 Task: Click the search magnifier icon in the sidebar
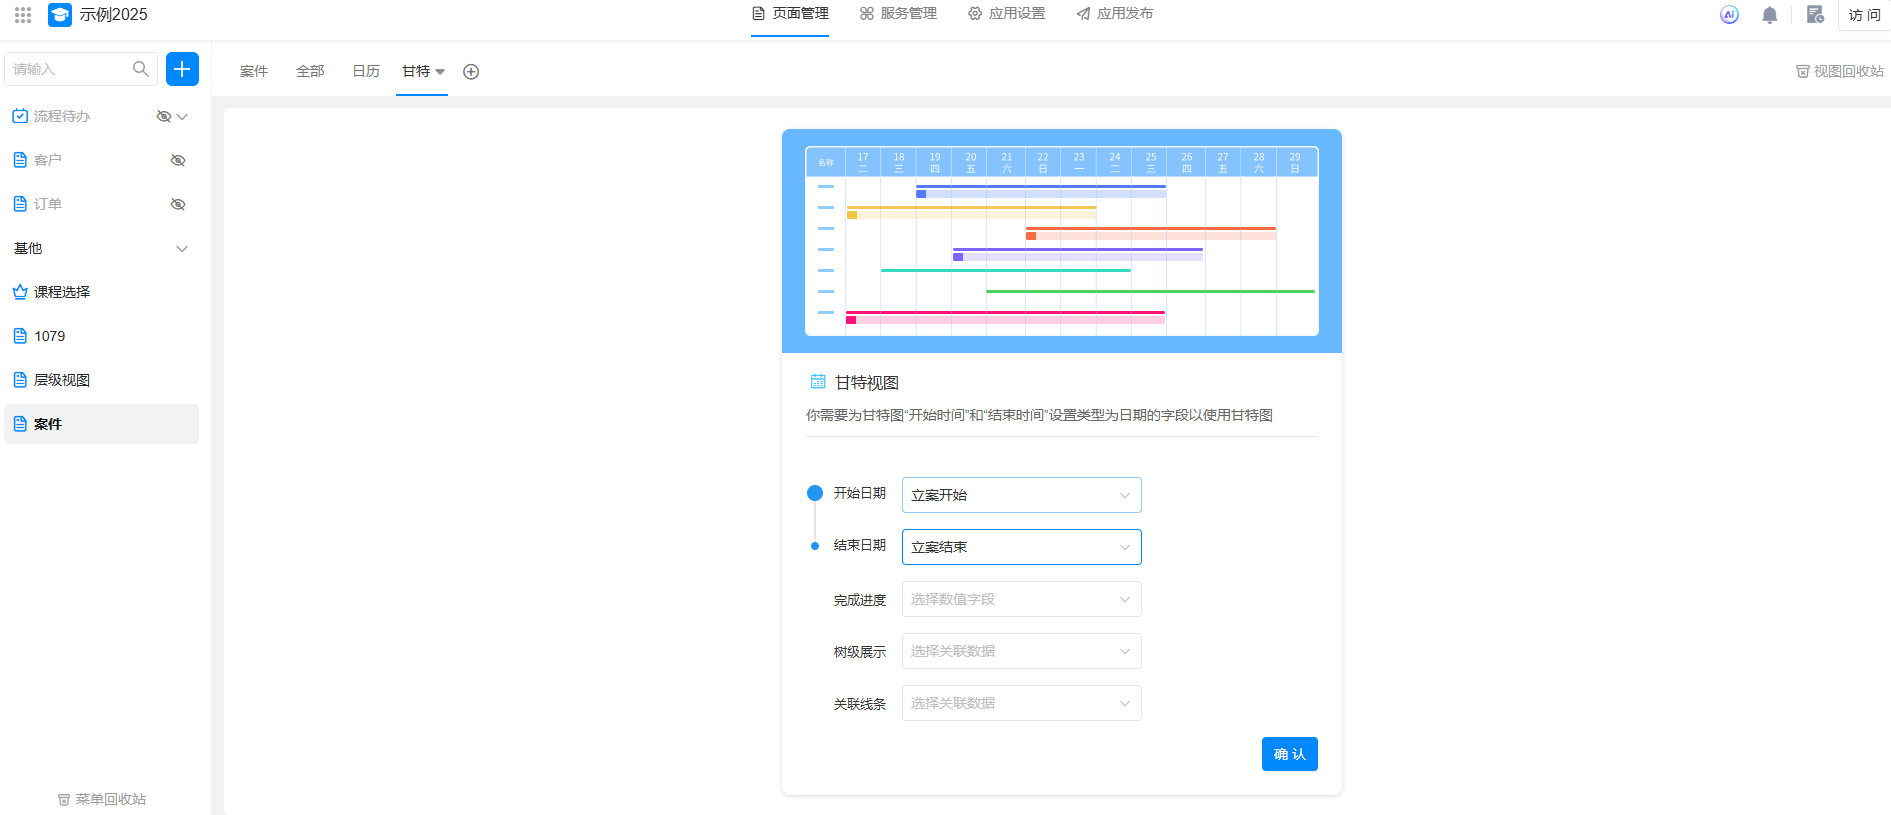(141, 69)
